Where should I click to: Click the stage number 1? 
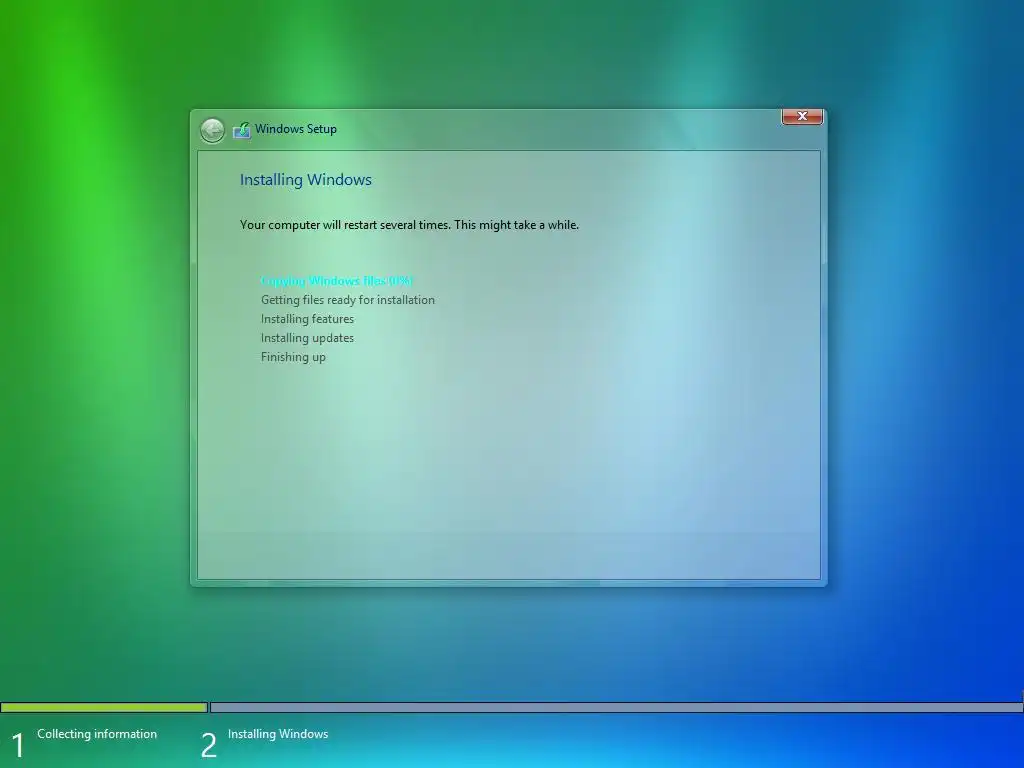point(18,745)
